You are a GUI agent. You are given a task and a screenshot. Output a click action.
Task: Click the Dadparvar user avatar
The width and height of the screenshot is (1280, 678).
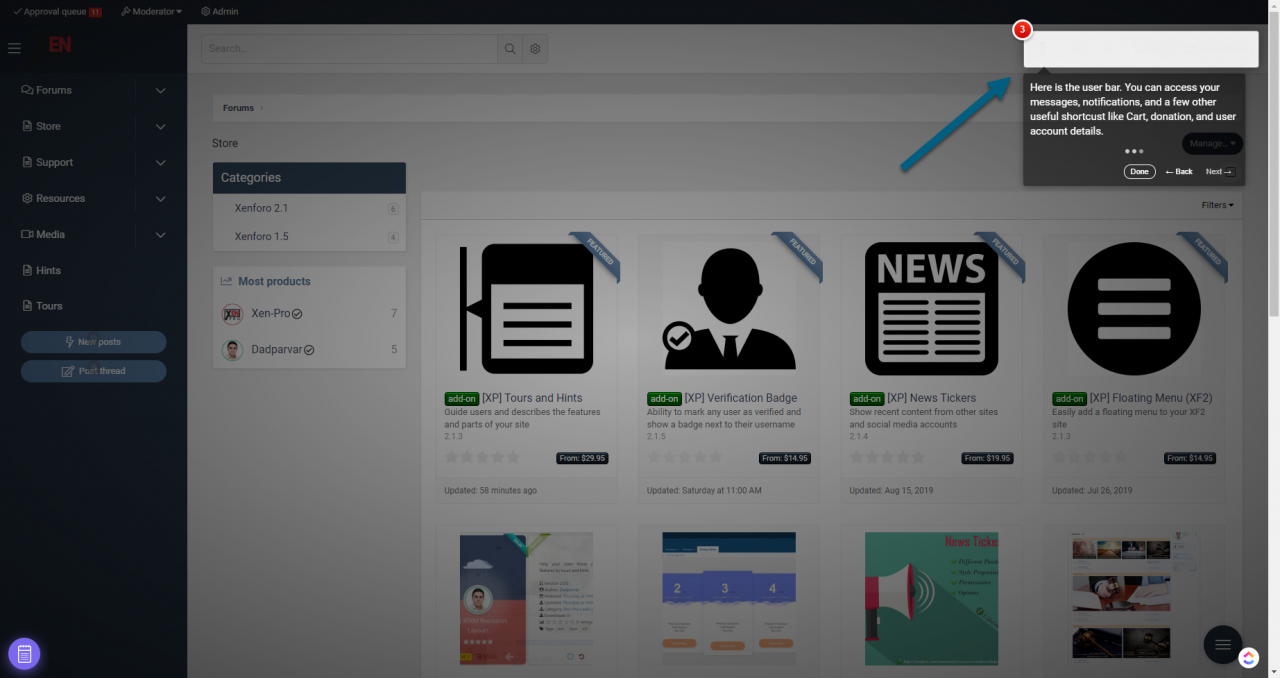pyautogui.click(x=232, y=350)
